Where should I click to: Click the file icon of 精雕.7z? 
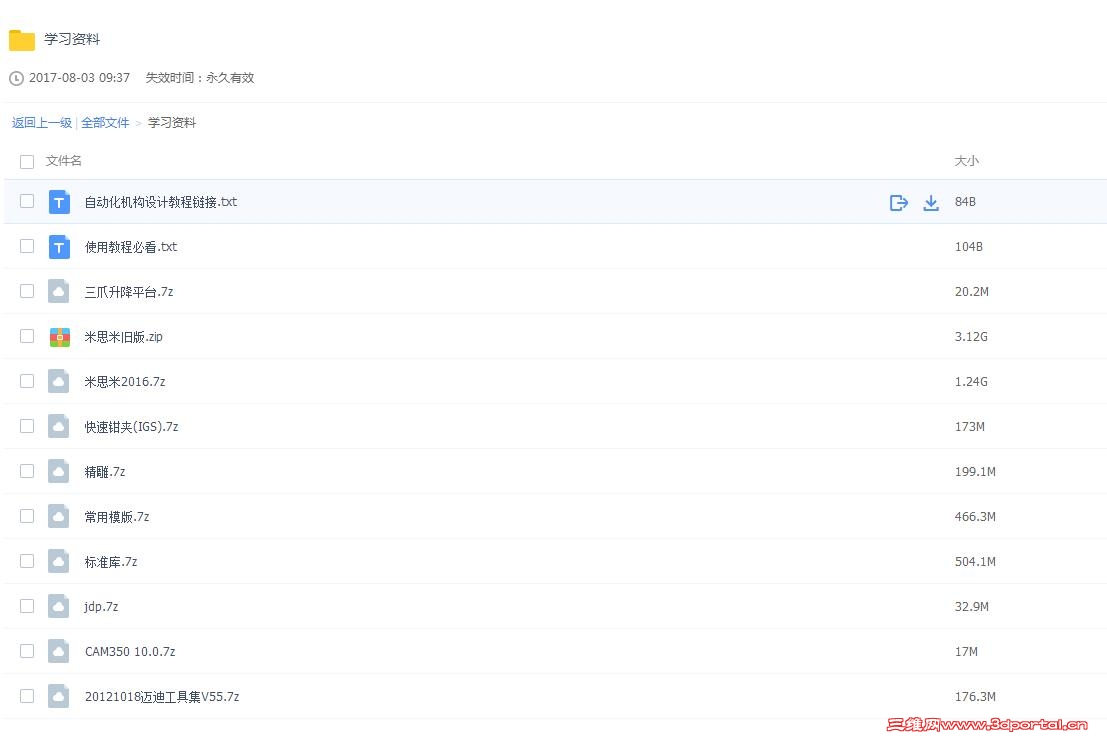click(59, 471)
